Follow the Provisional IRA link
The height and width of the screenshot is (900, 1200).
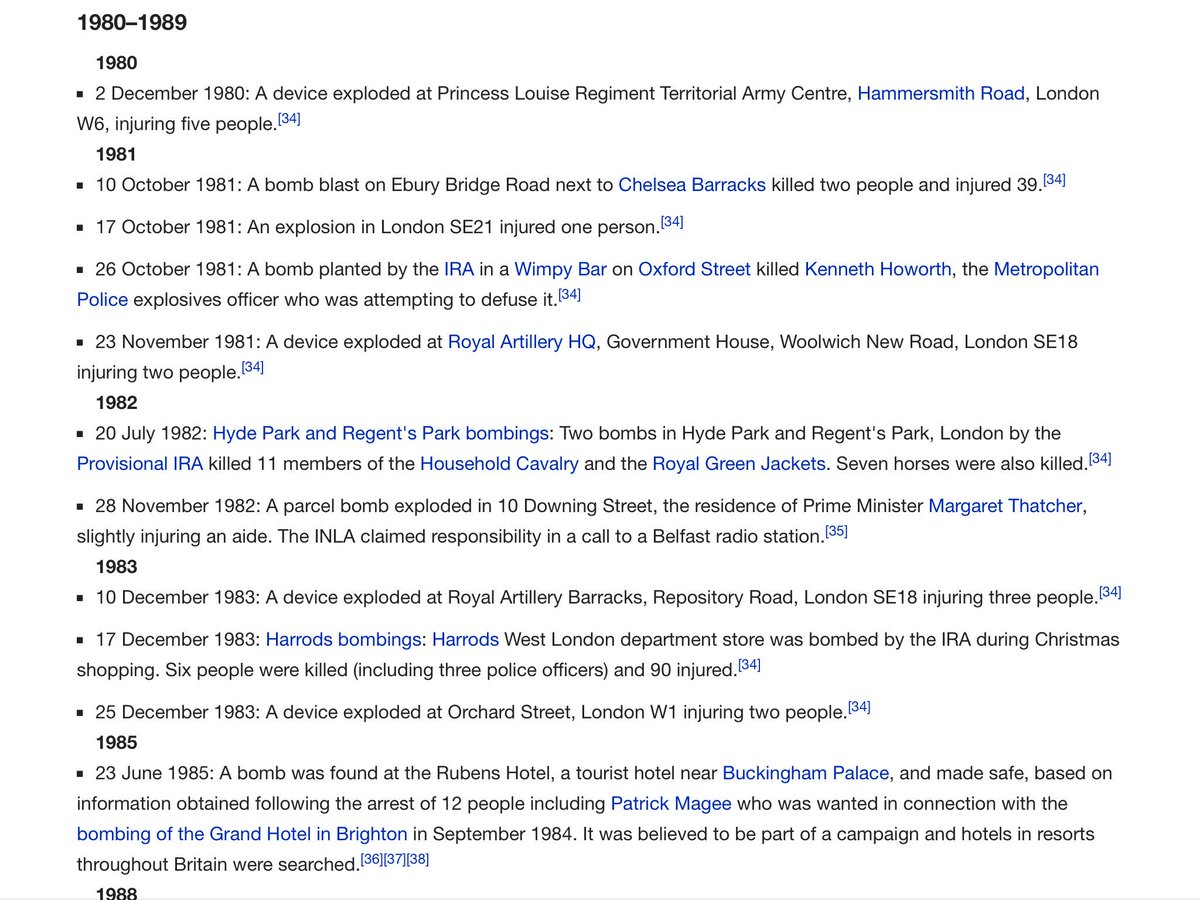140,463
